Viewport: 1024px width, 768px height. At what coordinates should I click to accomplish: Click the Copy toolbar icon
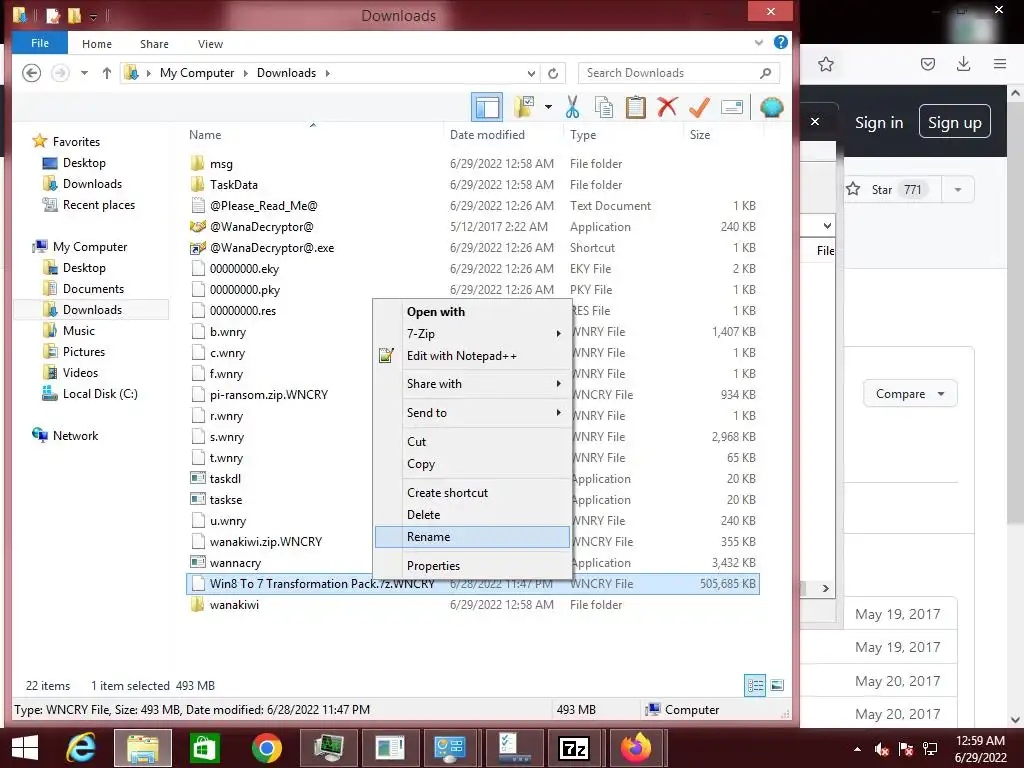click(x=604, y=107)
